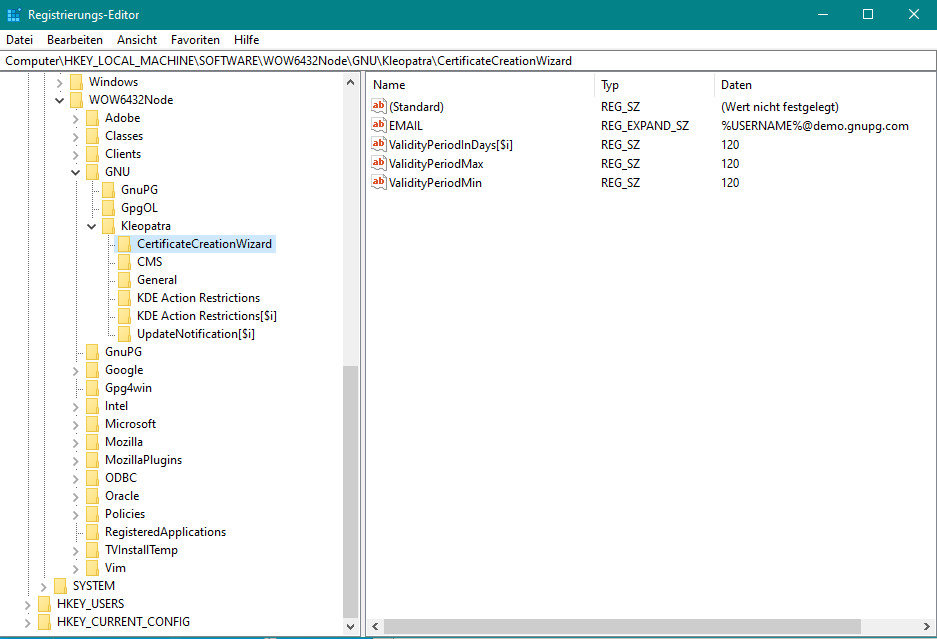The height and width of the screenshot is (639, 937).
Task: Select the GnuPG key under WOW6432Node
Action: (x=123, y=351)
